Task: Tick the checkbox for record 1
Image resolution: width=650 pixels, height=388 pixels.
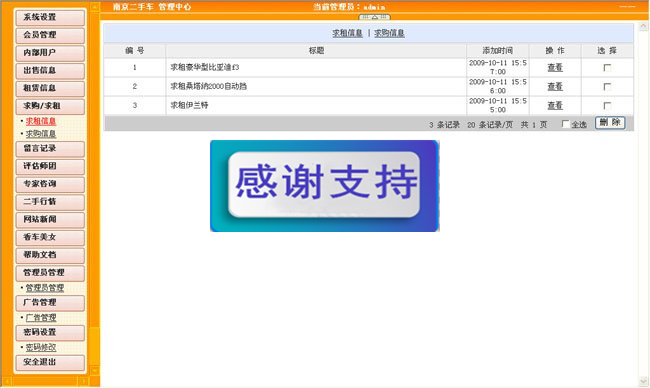Action: (x=607, y=68)
